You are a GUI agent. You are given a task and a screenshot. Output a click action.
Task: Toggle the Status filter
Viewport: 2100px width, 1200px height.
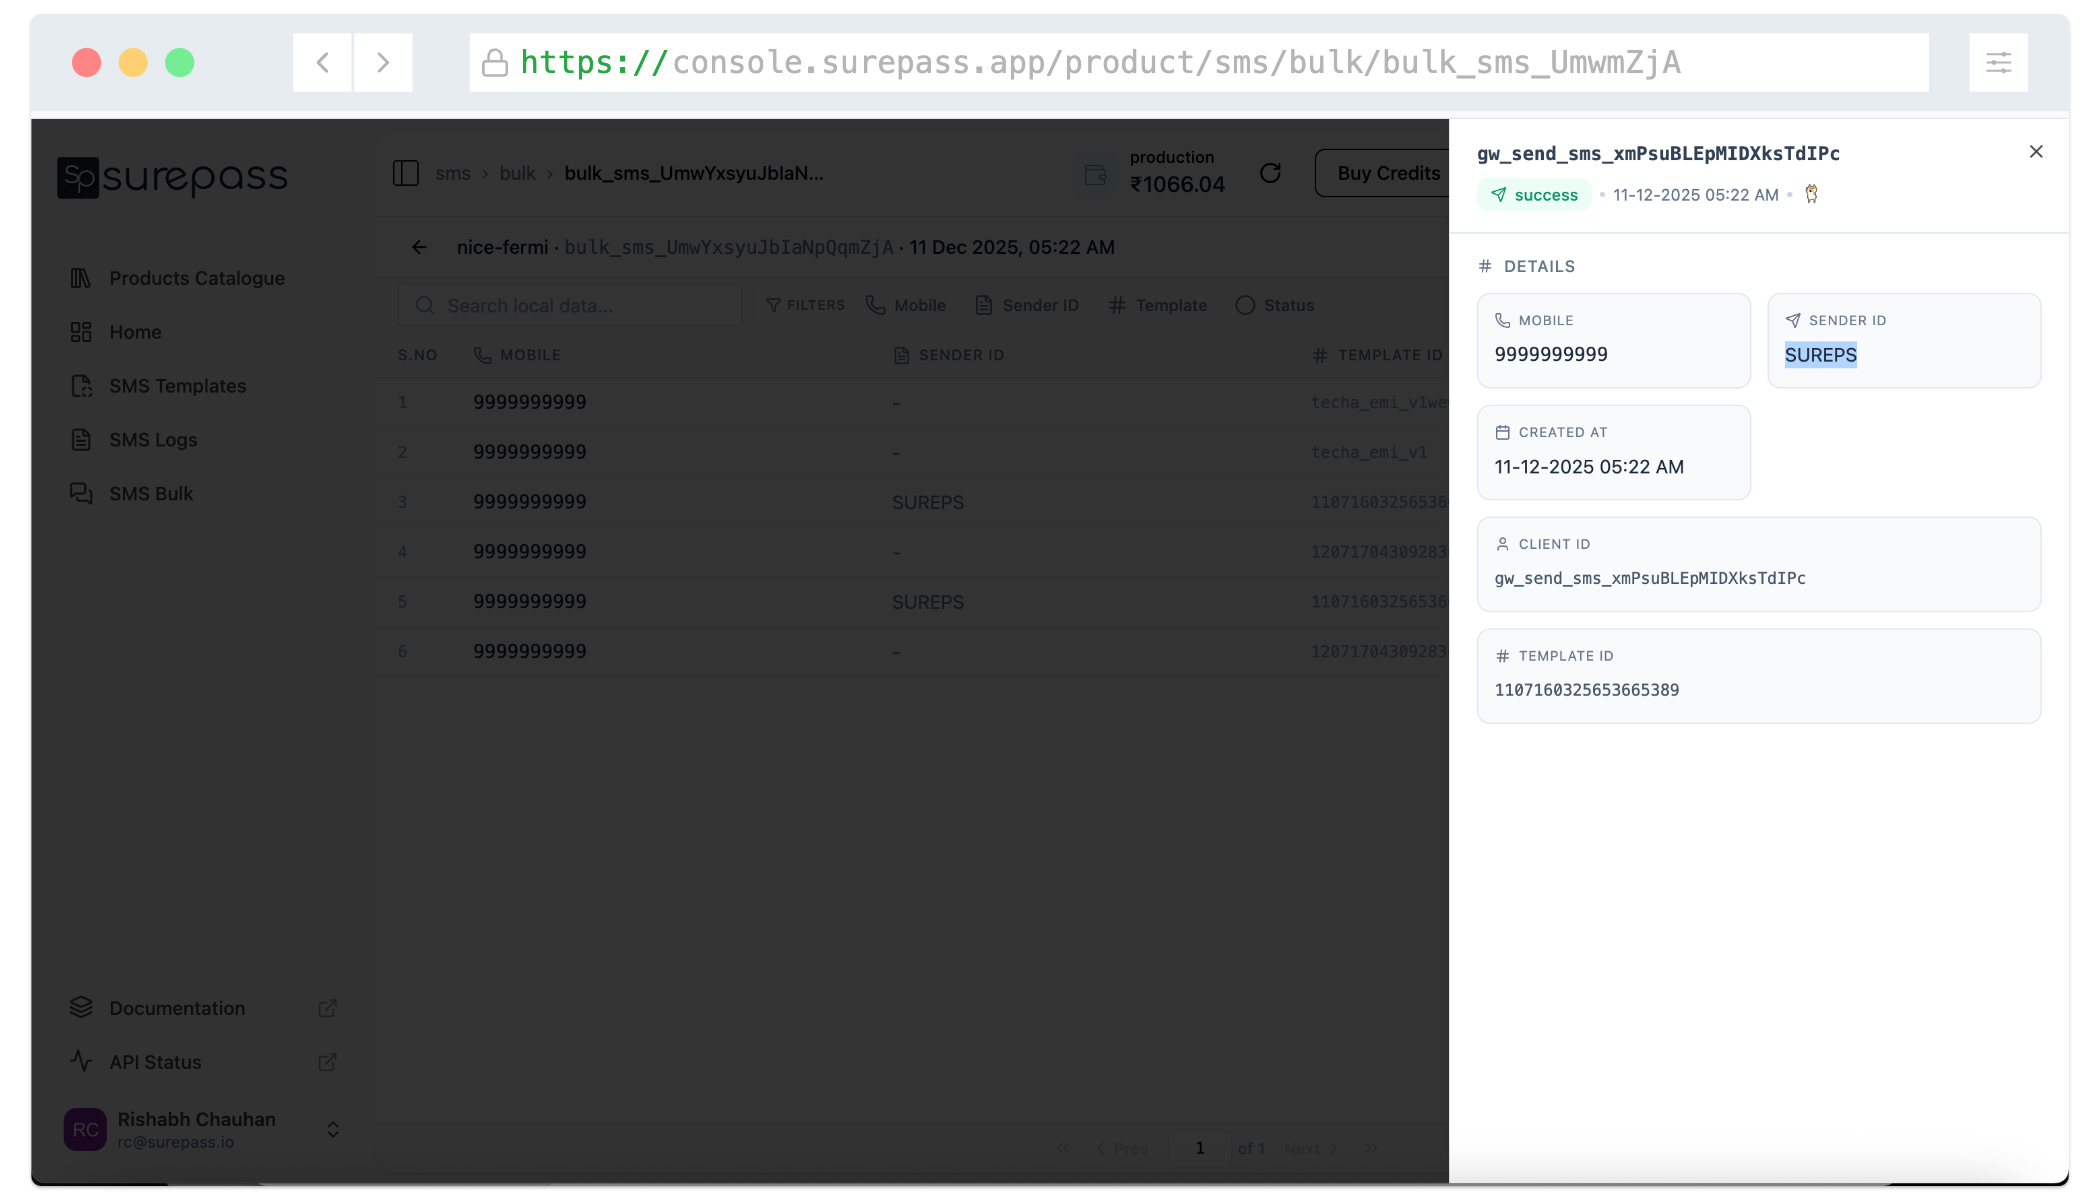[x=1275, y=305]
